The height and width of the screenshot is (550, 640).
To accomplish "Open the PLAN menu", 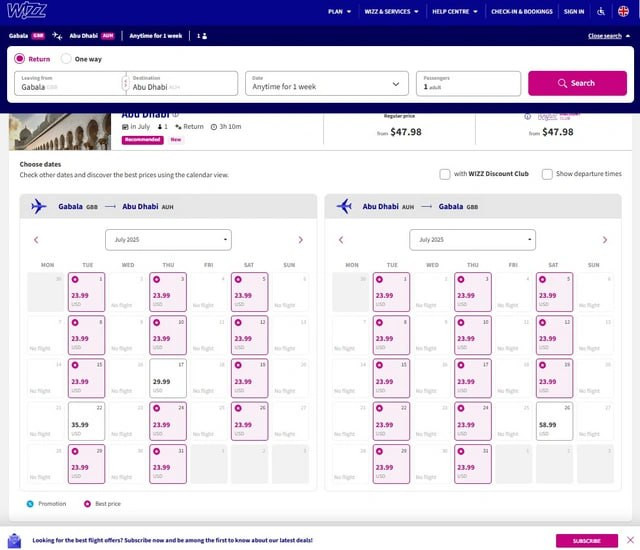I will pyautogui.click(x=339, y=11).
